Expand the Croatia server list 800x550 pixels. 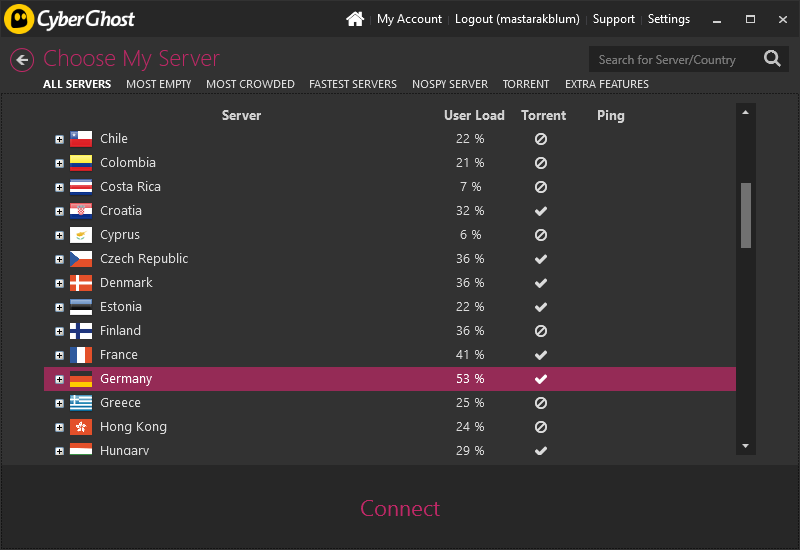click(59, 211)
